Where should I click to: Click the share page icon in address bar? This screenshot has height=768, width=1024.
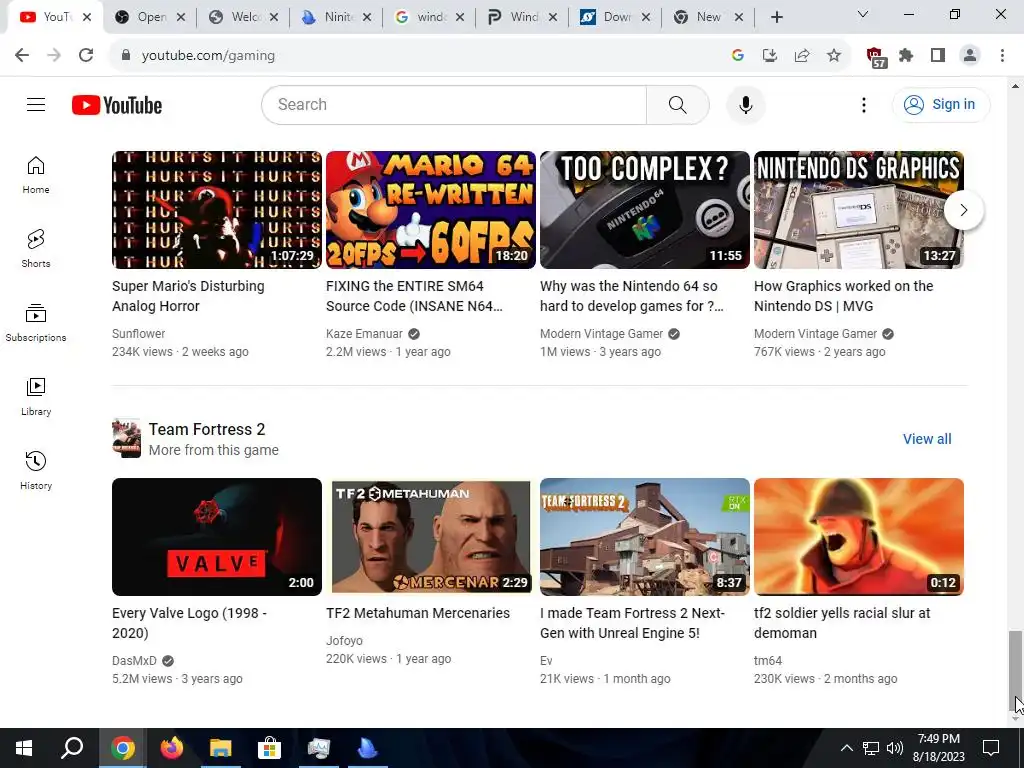(x=802, y=56)
